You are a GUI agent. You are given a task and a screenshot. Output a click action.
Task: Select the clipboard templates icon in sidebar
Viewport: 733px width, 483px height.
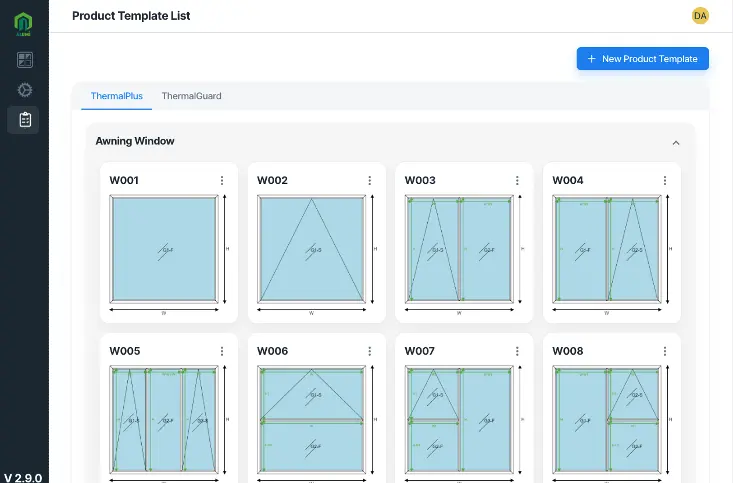[x=23, y=120]
